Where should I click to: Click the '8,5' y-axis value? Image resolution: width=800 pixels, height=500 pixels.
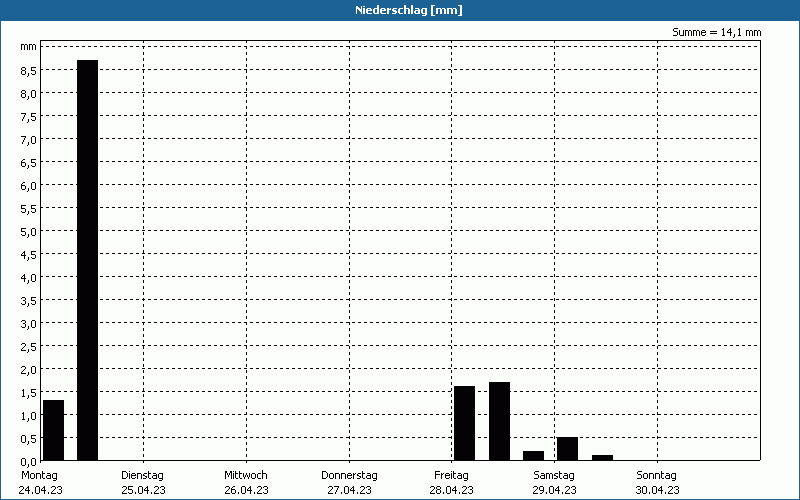(x=29, y=71)
